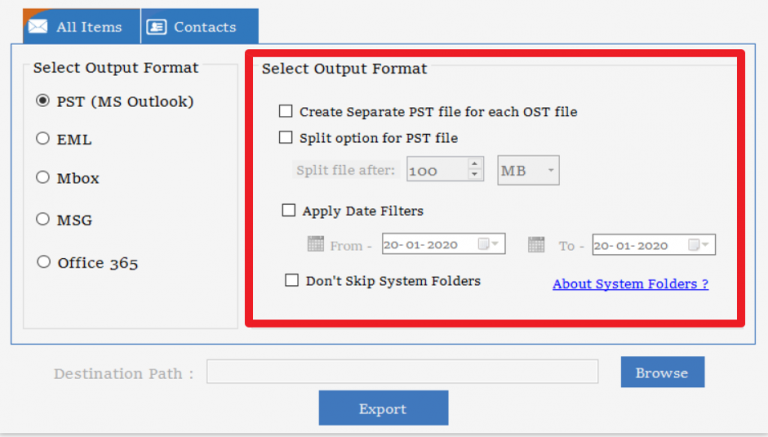Choose the EML output format

click(43, 139)
